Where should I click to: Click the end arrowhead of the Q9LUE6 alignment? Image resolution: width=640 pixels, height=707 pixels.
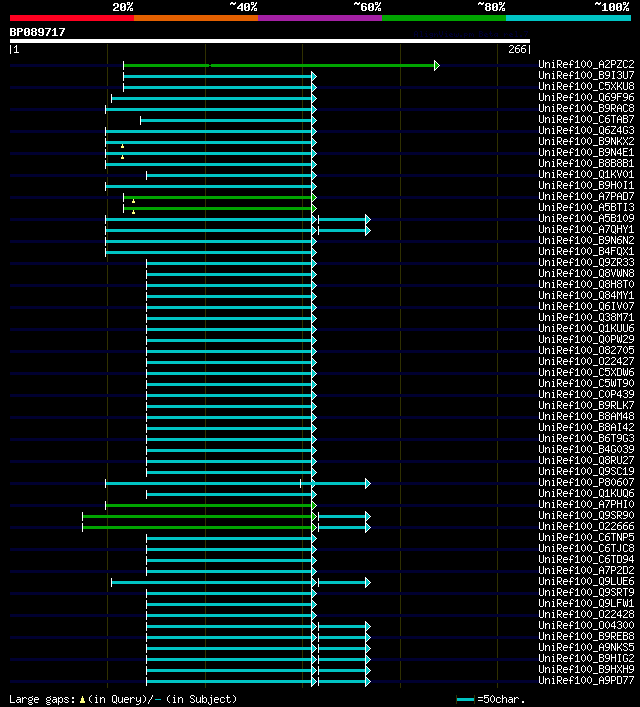coord(368,583)
